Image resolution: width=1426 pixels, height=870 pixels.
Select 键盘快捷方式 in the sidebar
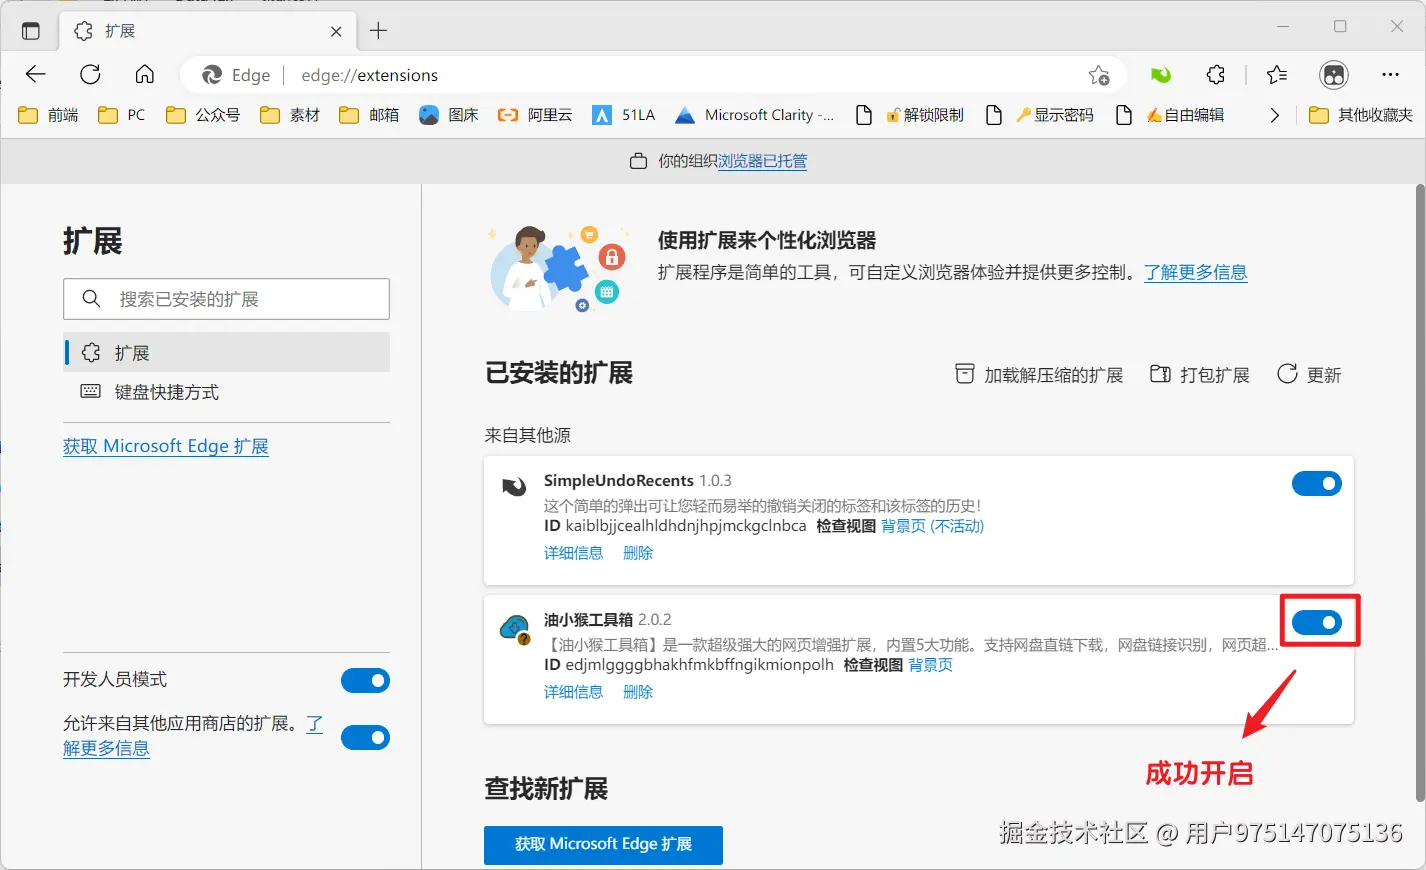click(226, 392)
